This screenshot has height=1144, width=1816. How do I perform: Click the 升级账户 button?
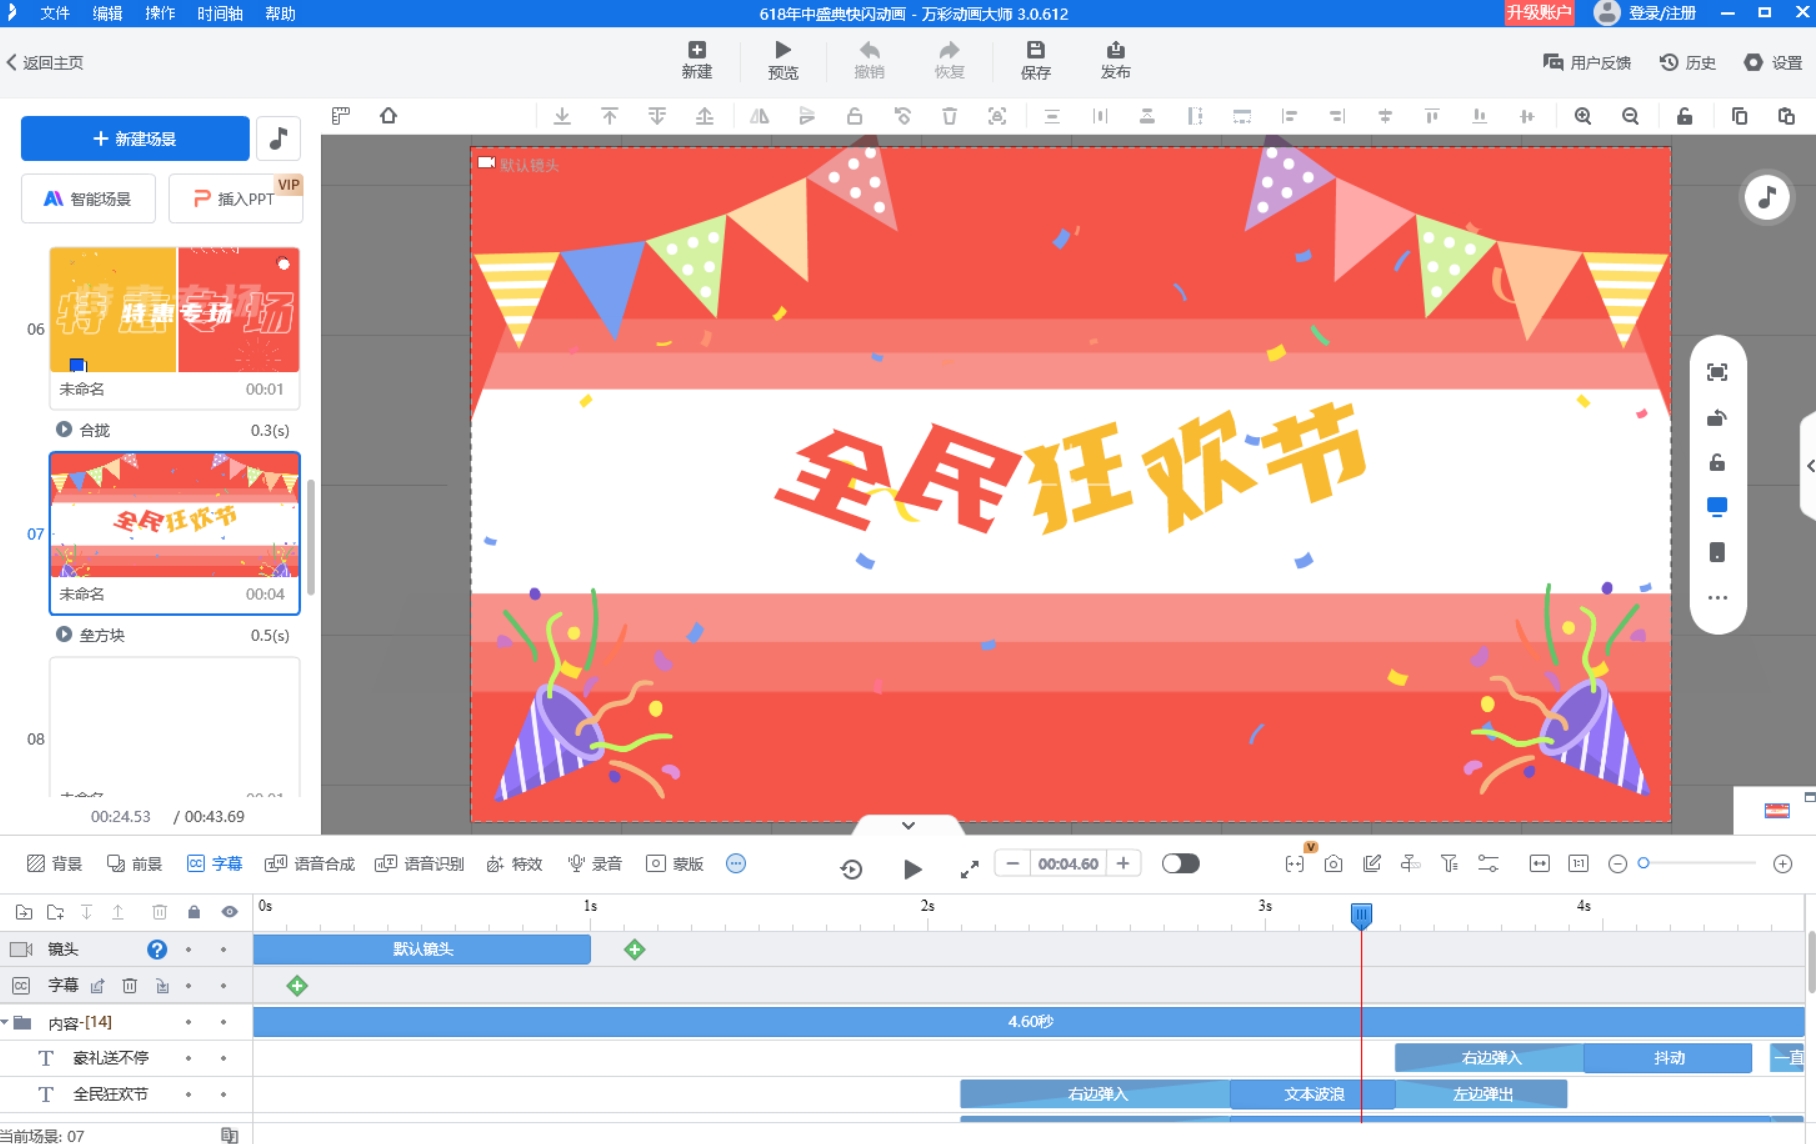(x=1539, y=13)
